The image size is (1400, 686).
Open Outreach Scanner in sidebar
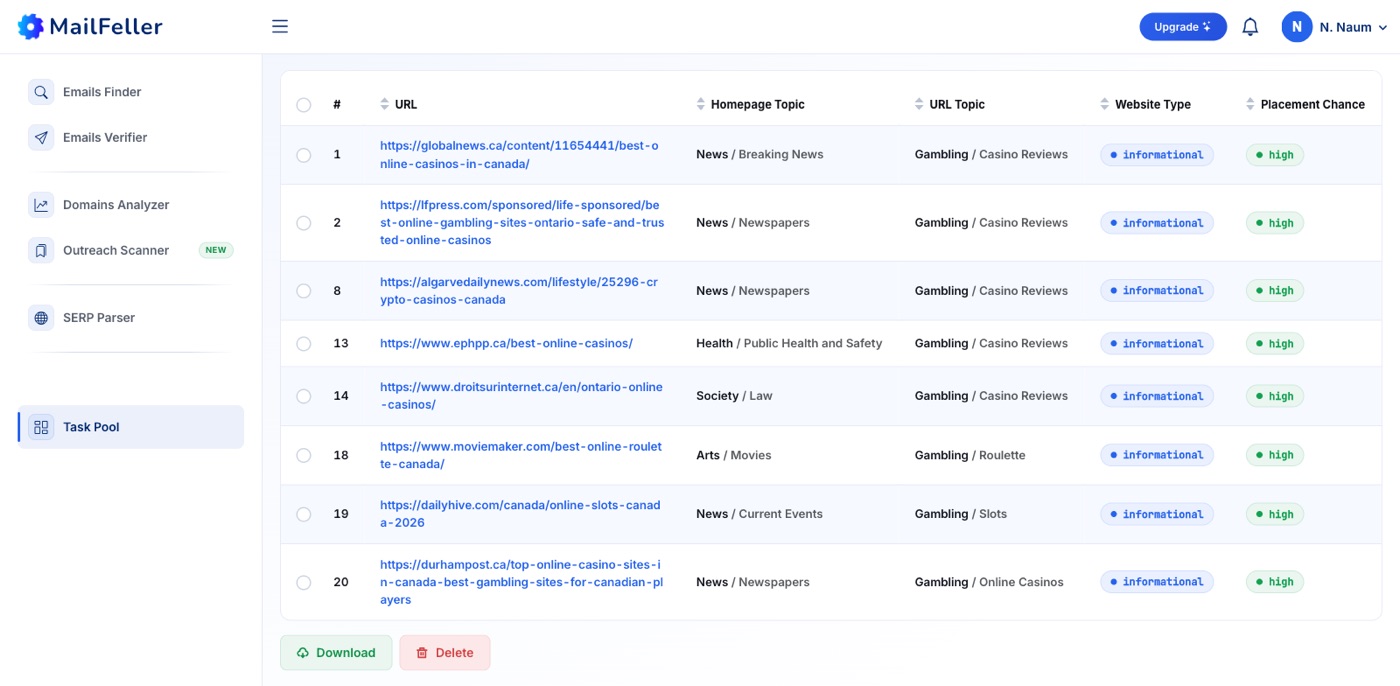point(131,250)
